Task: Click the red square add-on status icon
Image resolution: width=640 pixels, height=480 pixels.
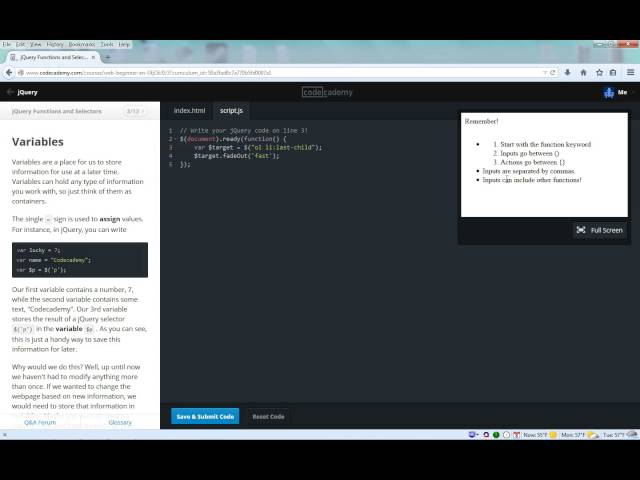Action: click(x=486, y=435)
